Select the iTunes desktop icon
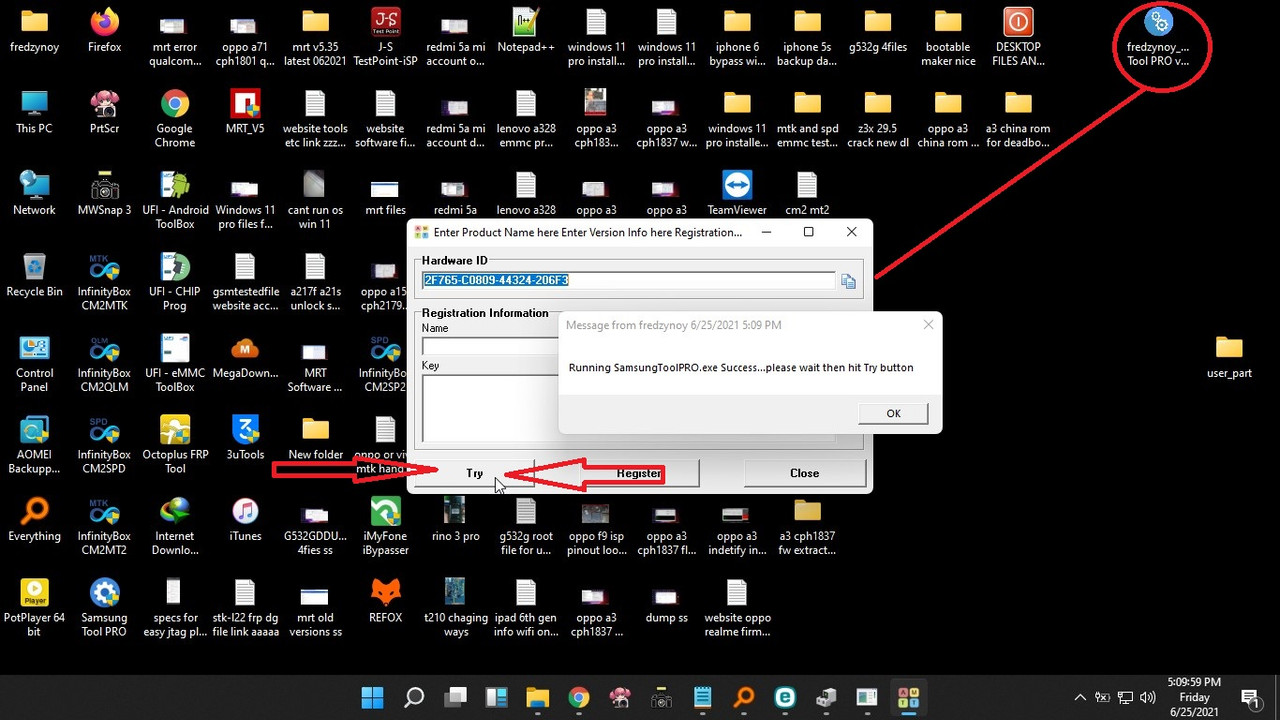Viewport: 1280px width, 720px height. pos(245,520)
